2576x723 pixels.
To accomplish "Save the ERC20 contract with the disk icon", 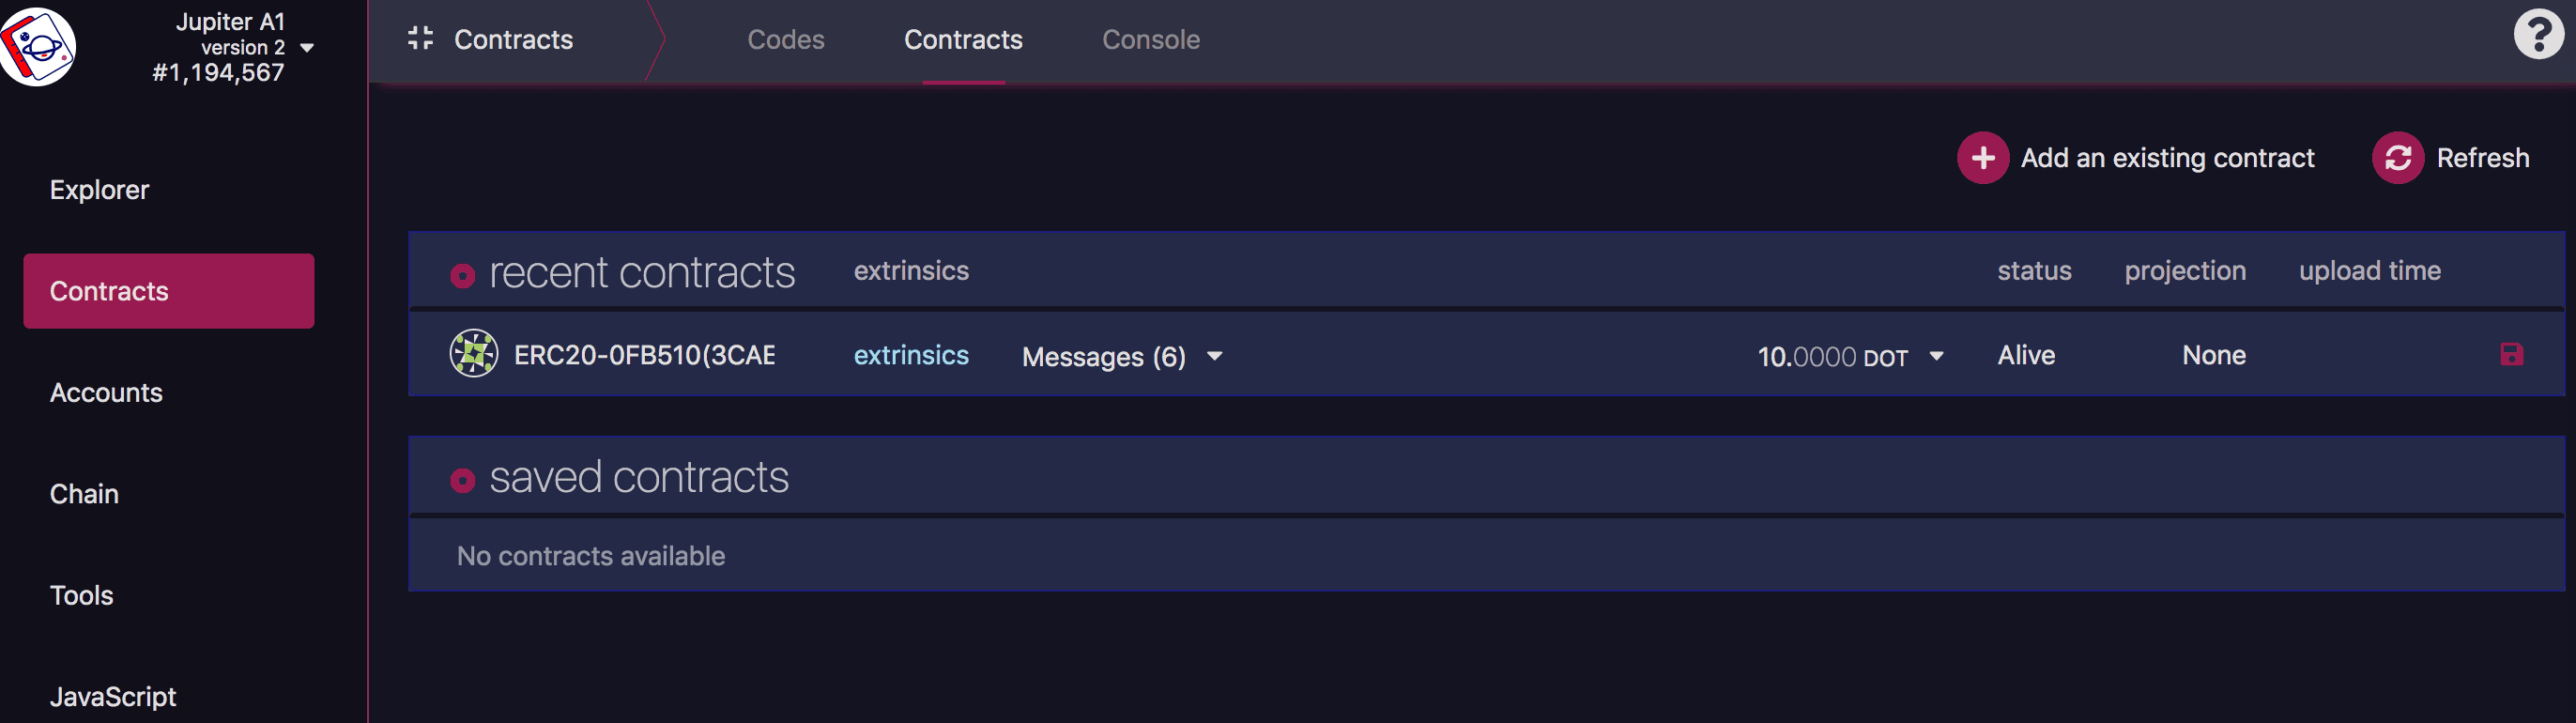I will click(x=2511, y=354).
